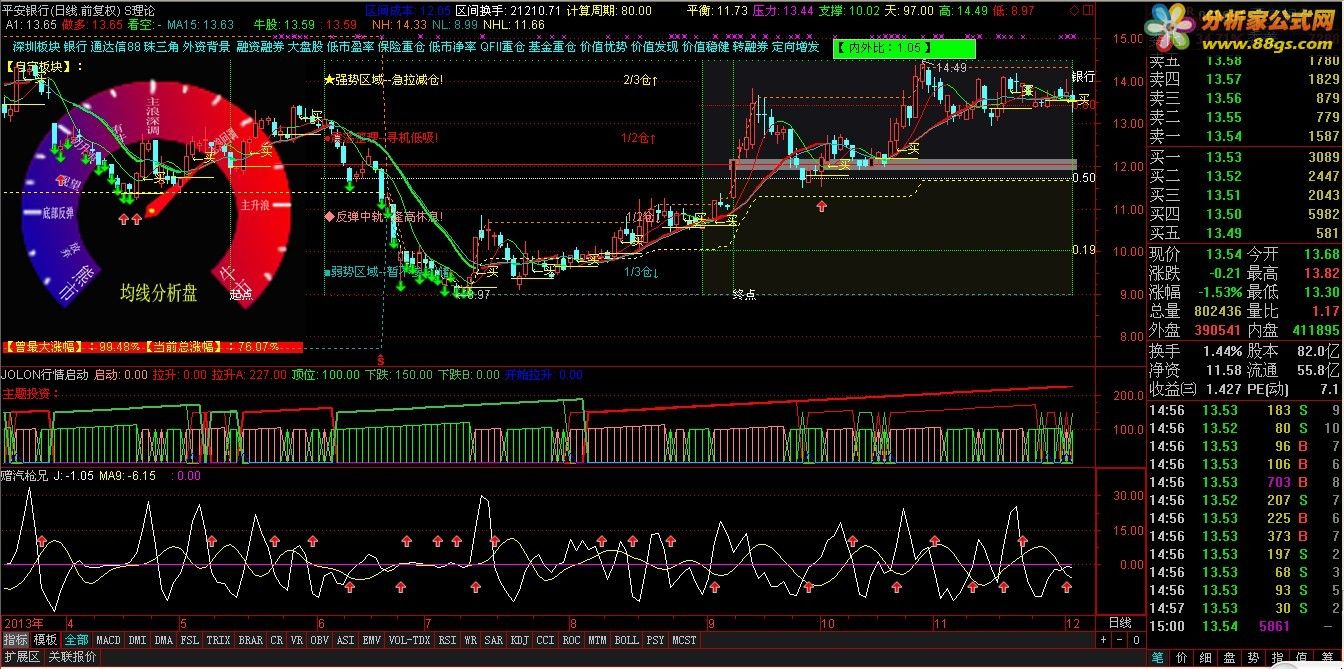Select the SAR indicator tab
Viewport: 1344px width, 669px height.
coord(494,640)
